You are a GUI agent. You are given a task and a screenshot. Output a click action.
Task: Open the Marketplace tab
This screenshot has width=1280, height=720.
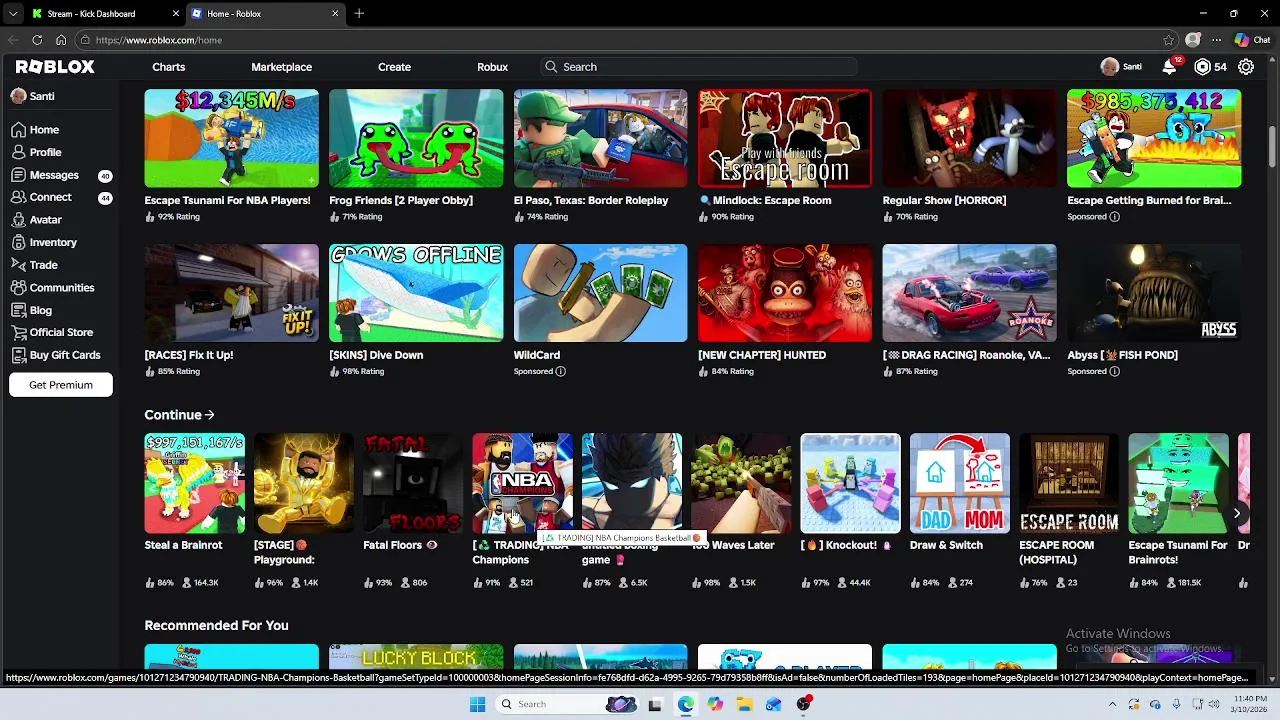(282, 67)
